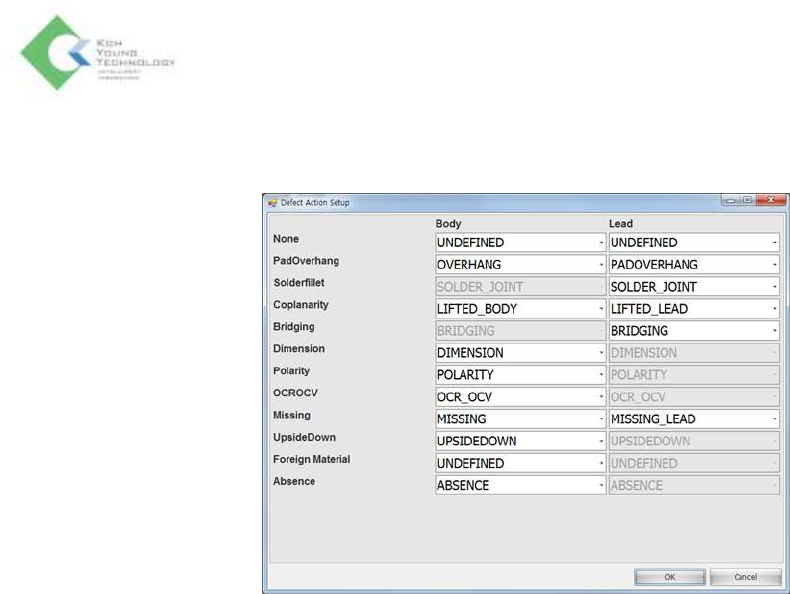Expand the Dimension Body DIMENSION dropdown

click(x=520, y=353)
